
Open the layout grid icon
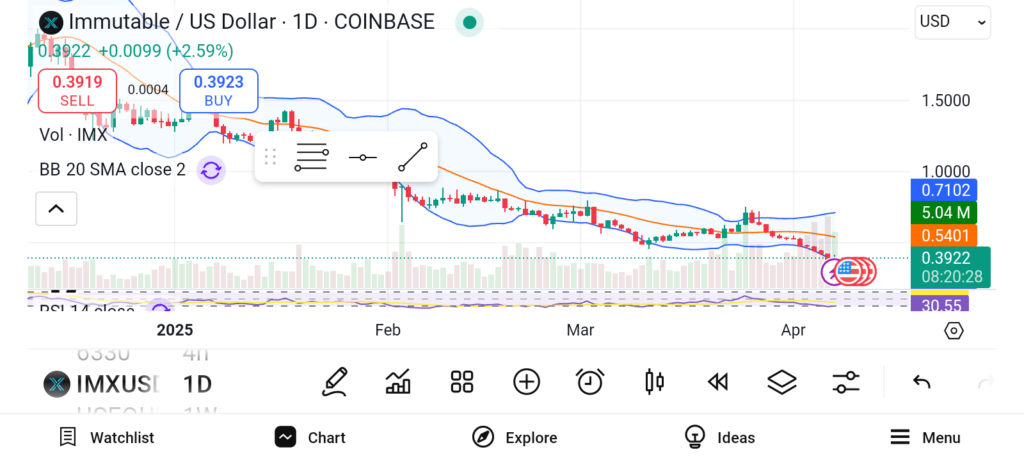[x=461, y=381]
